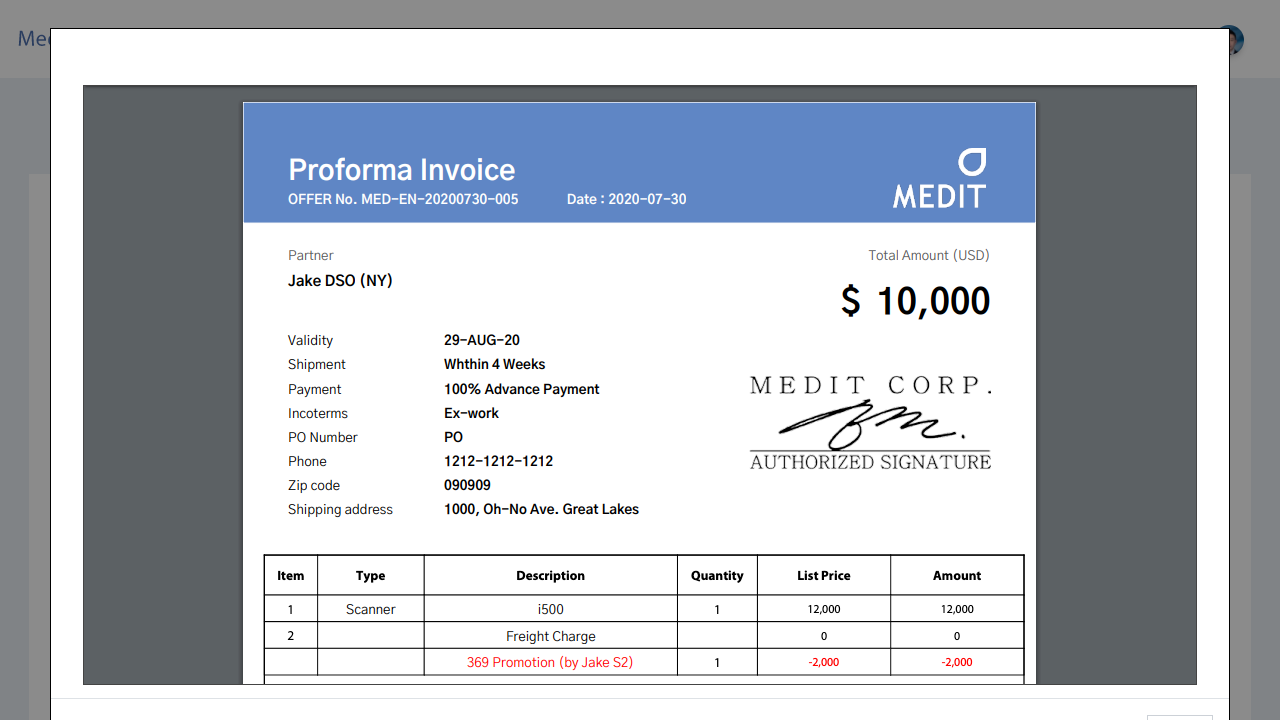Click the shipping address '1000, Oh-No Ave. Great Lakes'
1280x720 pixels.
541,509
